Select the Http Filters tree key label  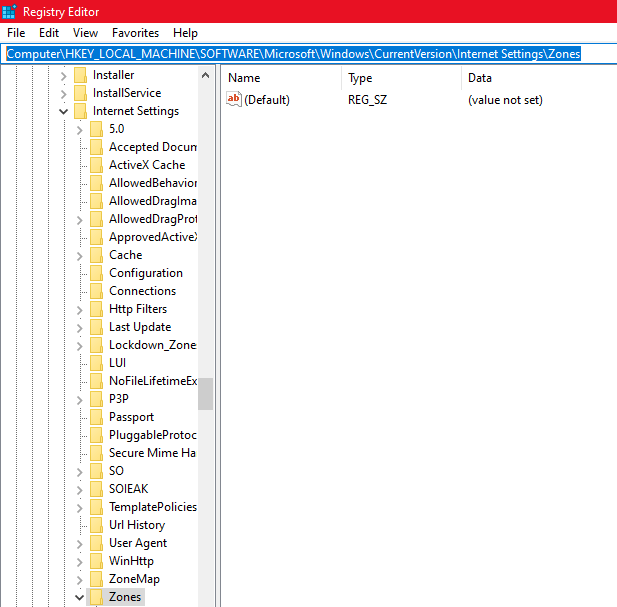pyautogui.click(x=138, y=309)
